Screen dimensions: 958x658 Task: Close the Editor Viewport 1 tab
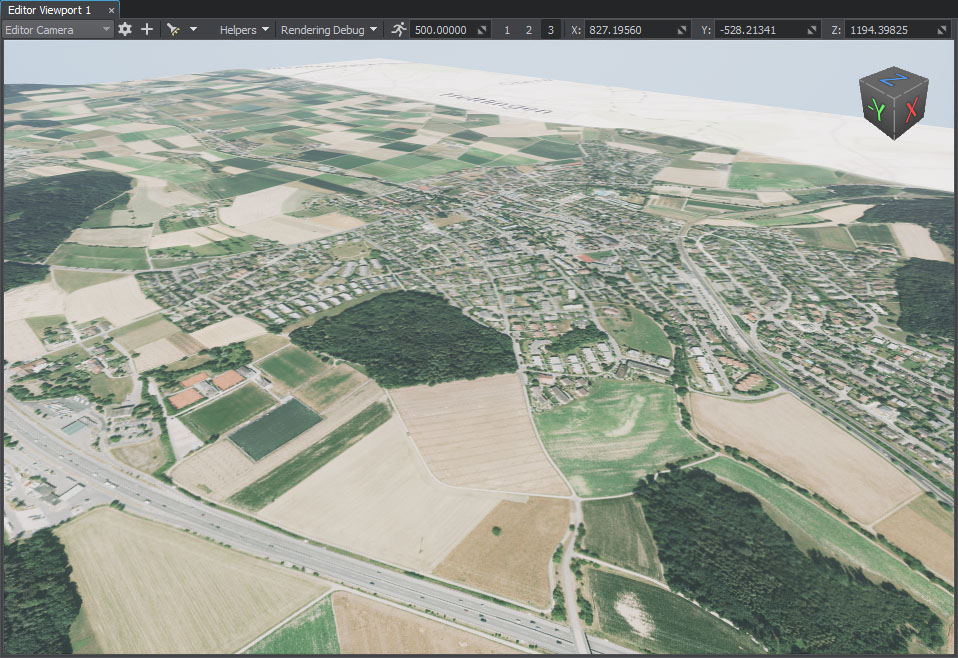pos(112,10)
